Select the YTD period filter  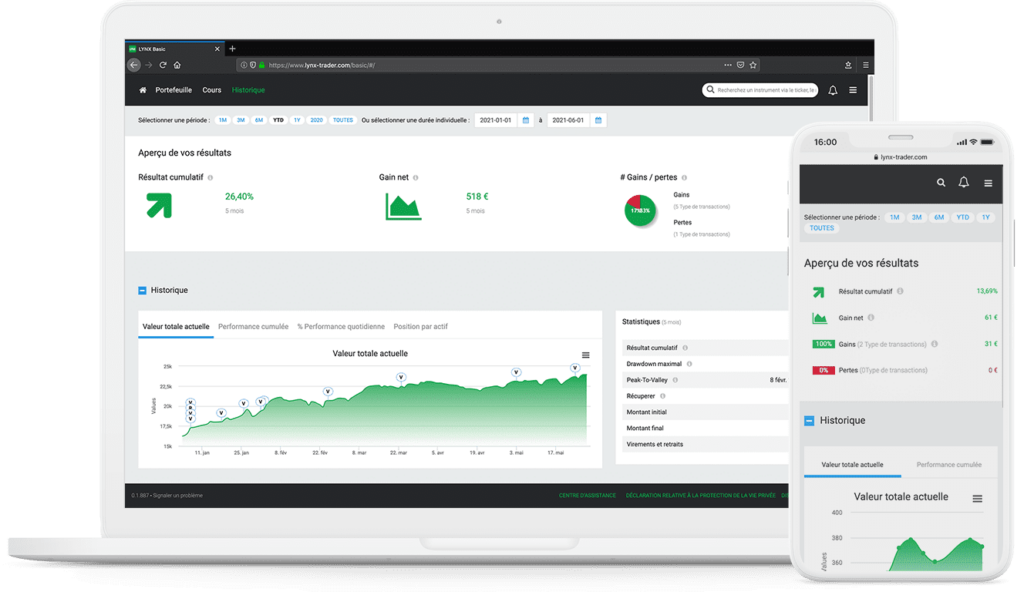pos(277,119)
